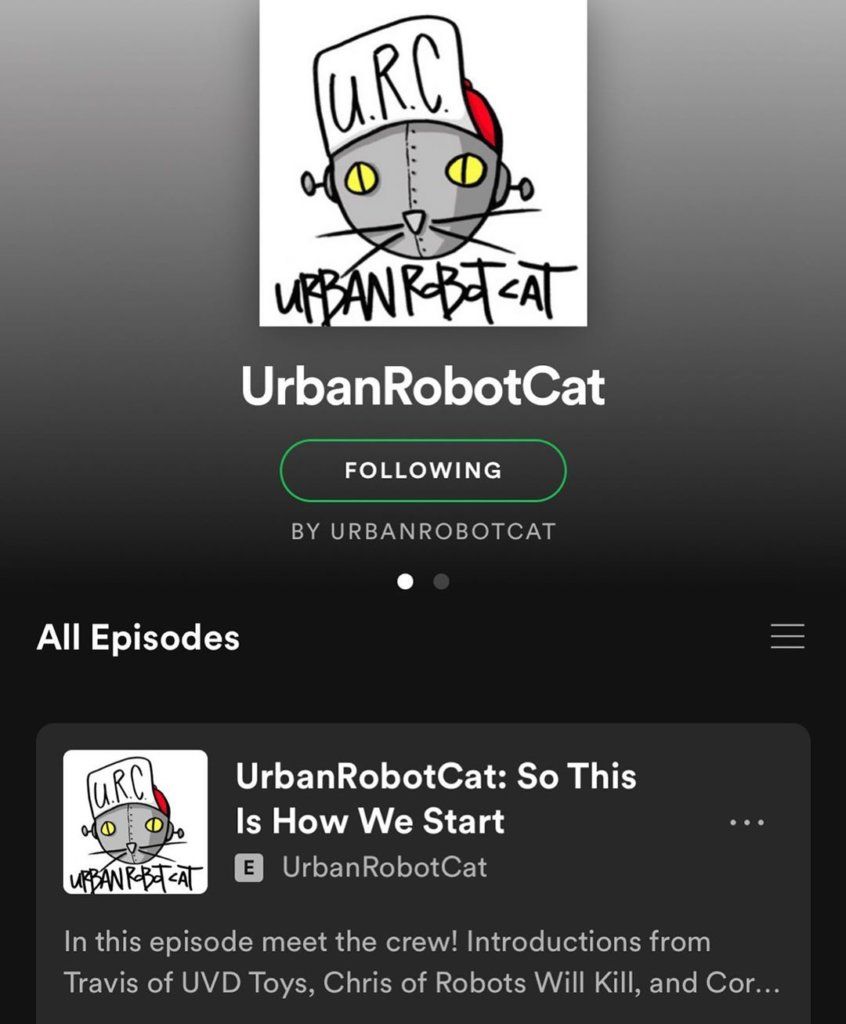Image resolution: width=846 pixels, height=1024 pixels.
Task: Open the large UrbanRobotCat podcast cover art
Action: [x=423, y=163]
